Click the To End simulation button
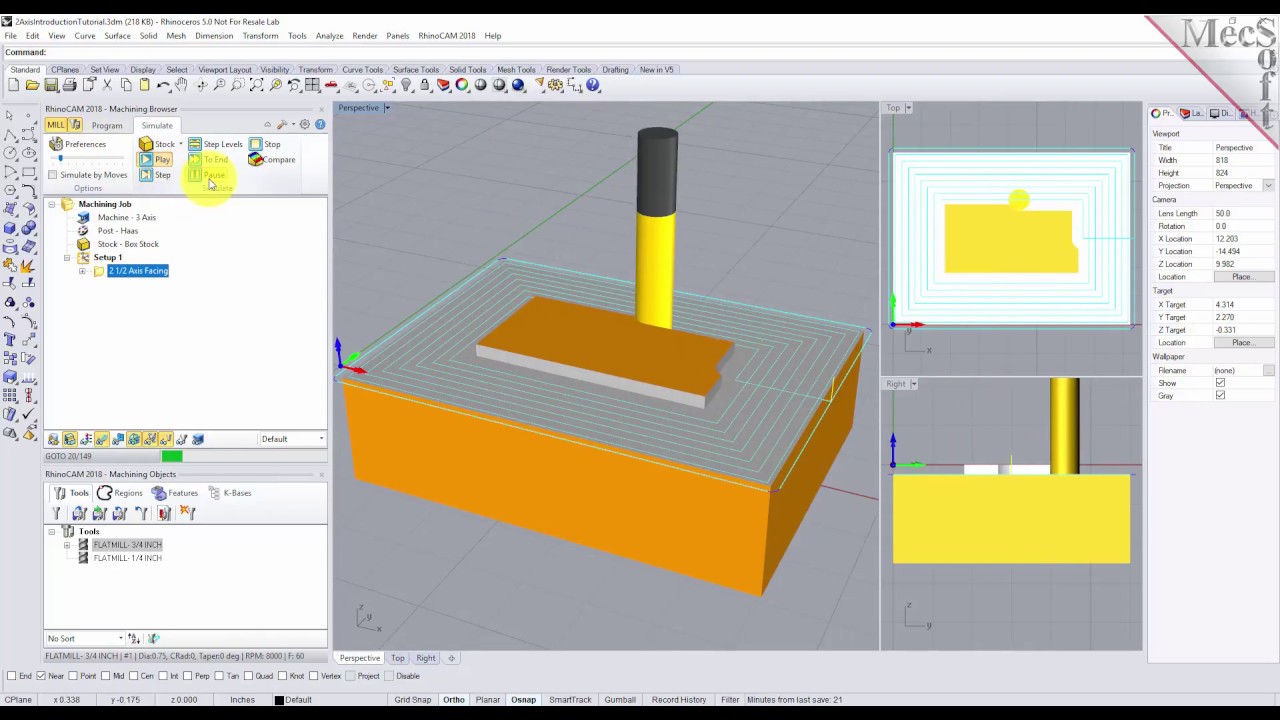Viewport: 1280px width, 720px height. pyautogui.click(x=208, y=159)
